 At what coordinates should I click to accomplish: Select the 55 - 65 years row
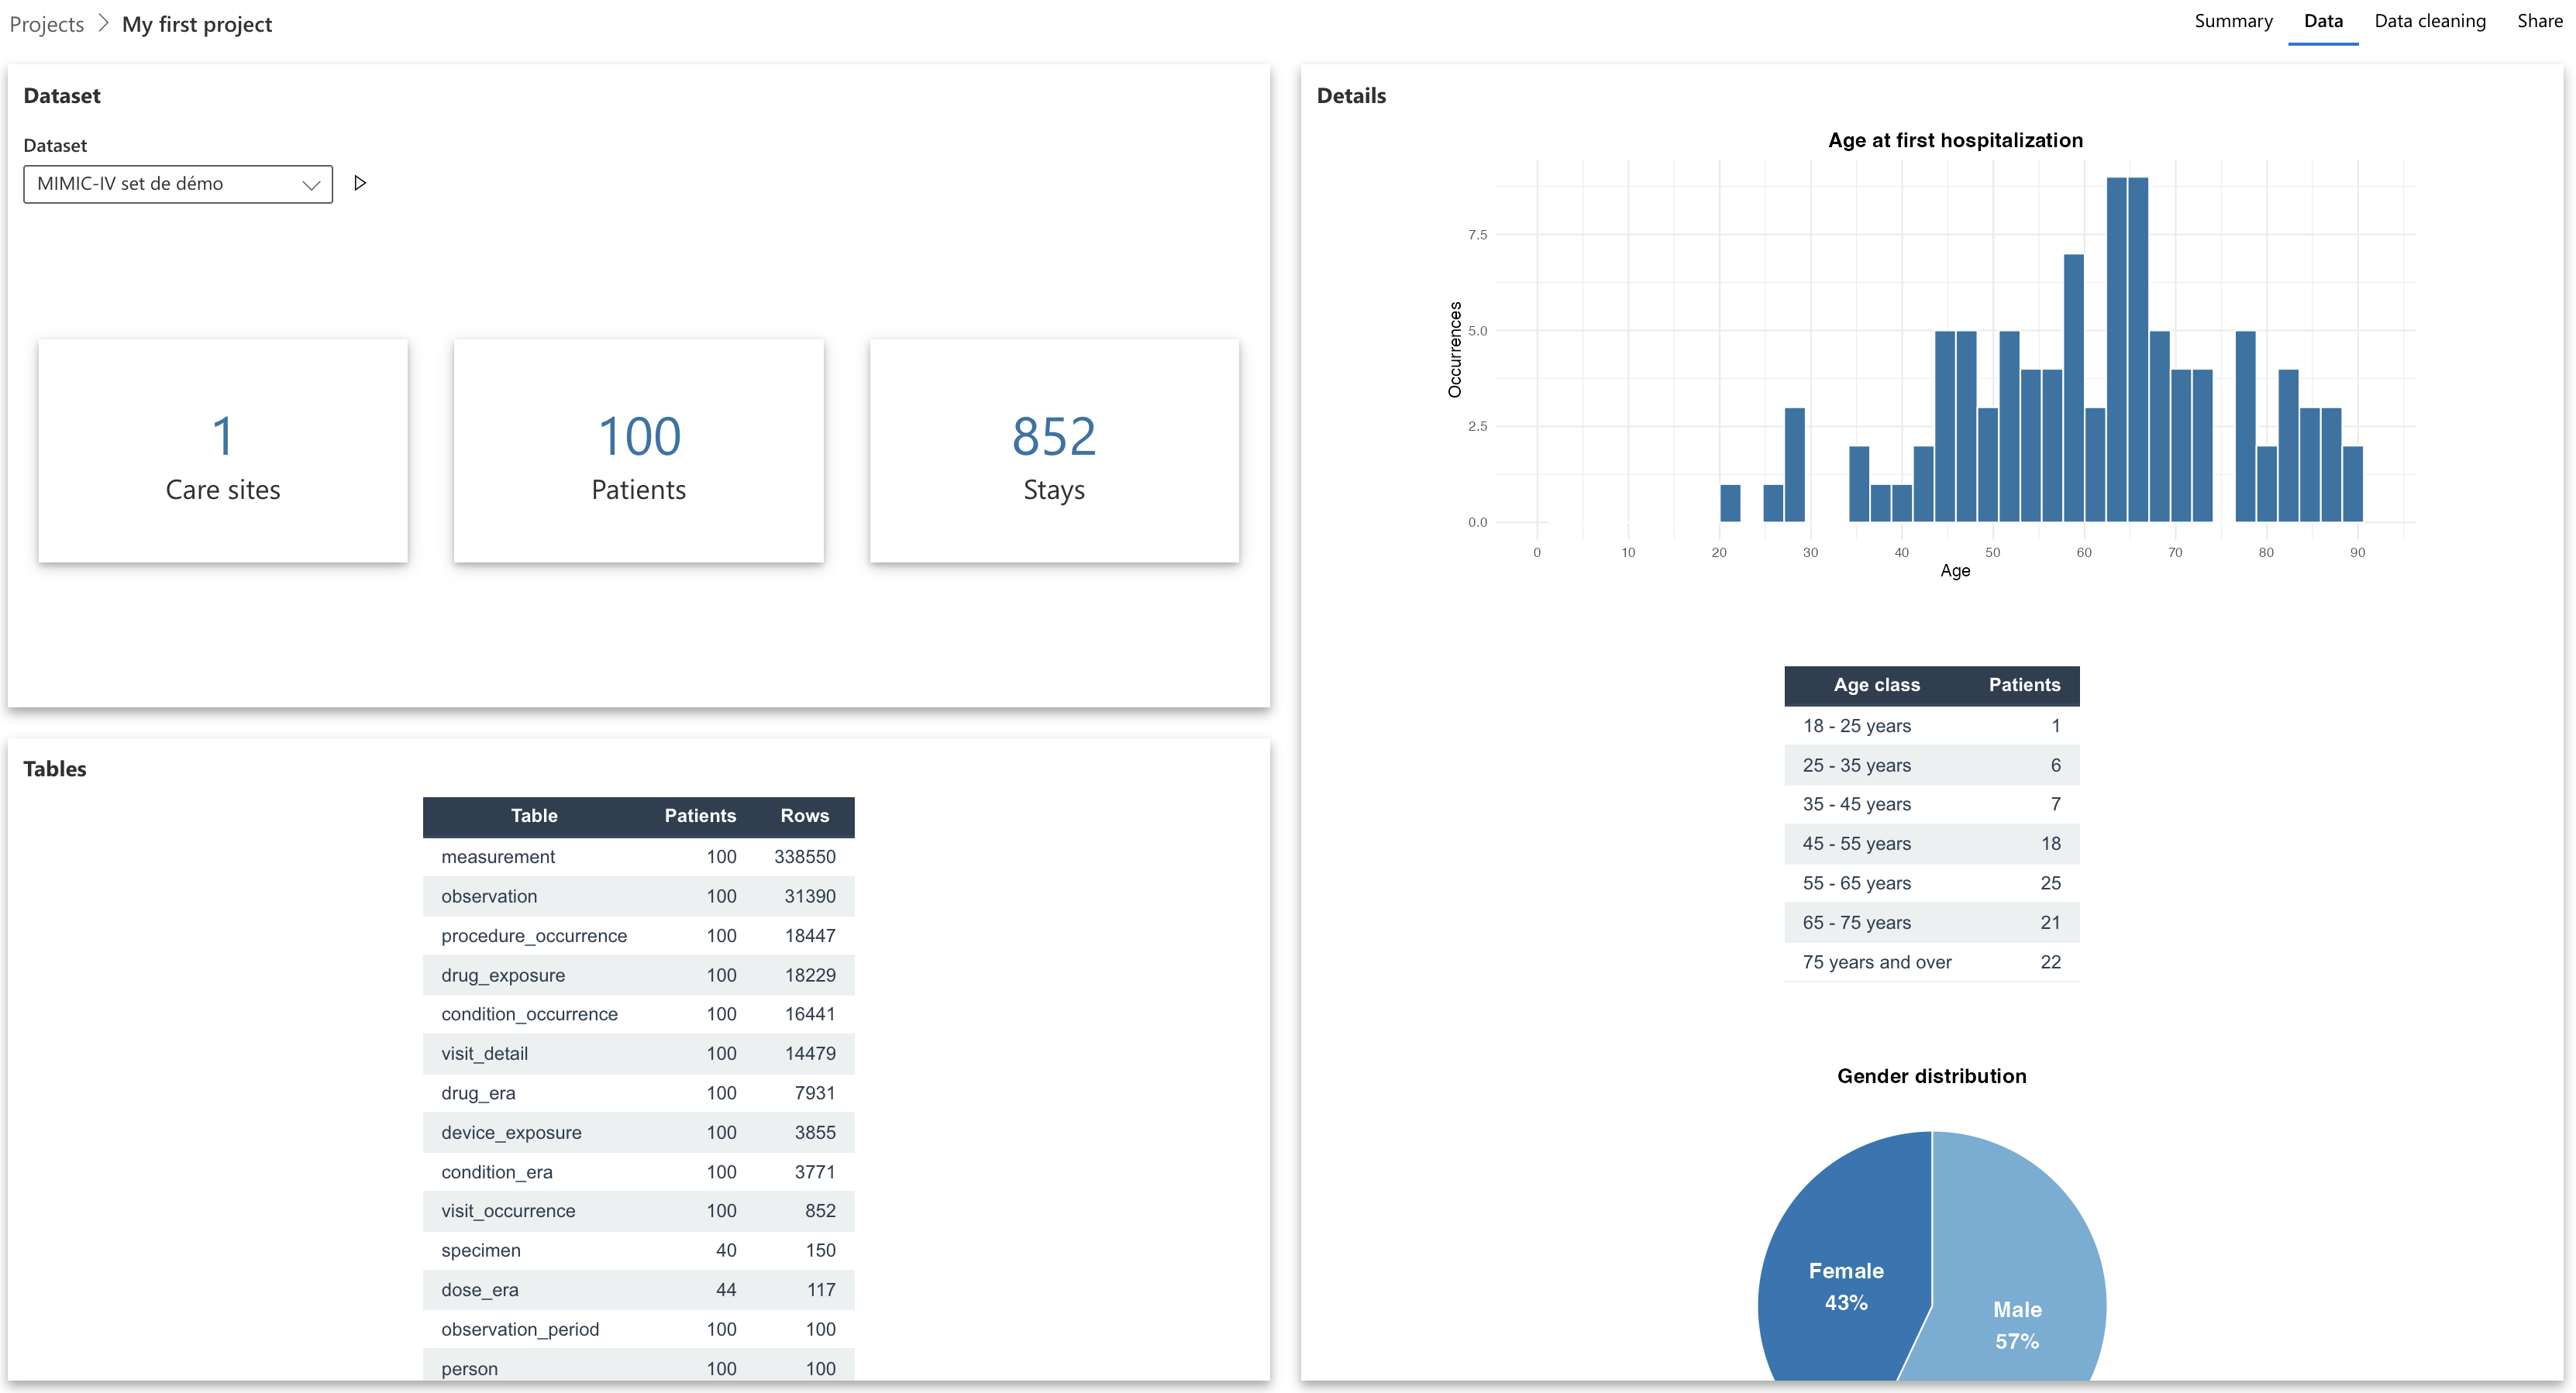coord(1932,883)
